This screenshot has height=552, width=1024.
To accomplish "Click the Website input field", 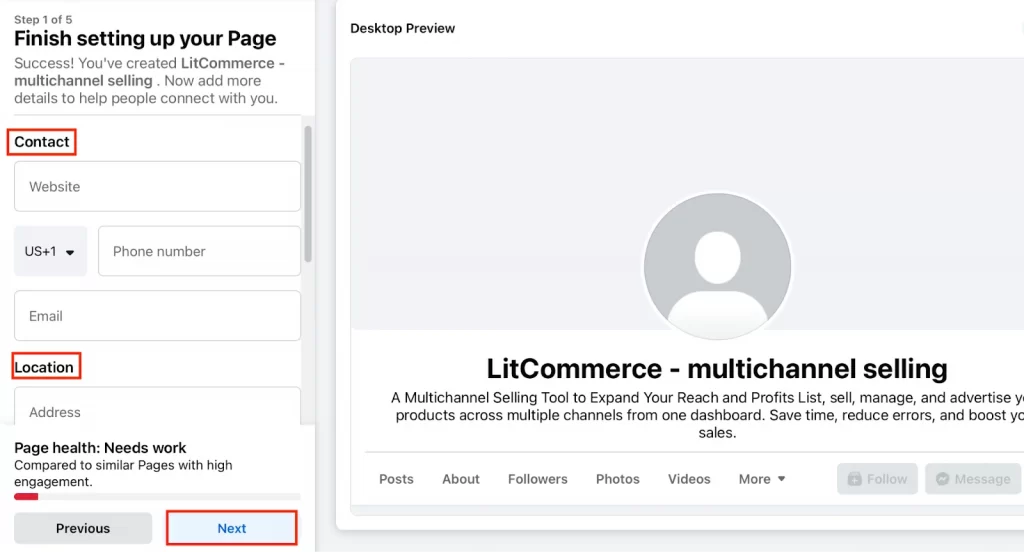I will click(157, 186).
